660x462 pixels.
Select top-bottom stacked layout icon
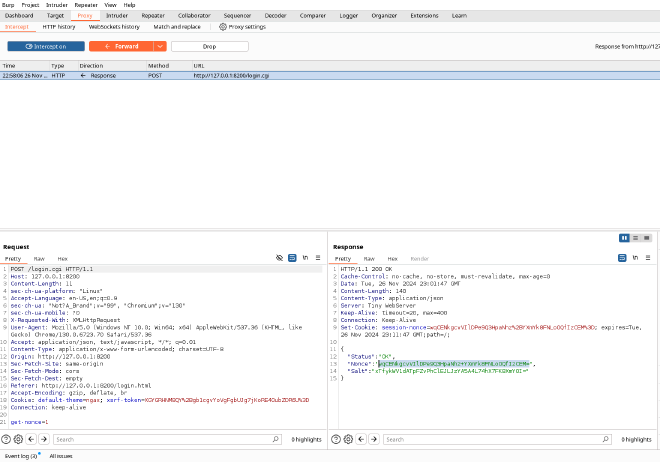coord(636,238)
